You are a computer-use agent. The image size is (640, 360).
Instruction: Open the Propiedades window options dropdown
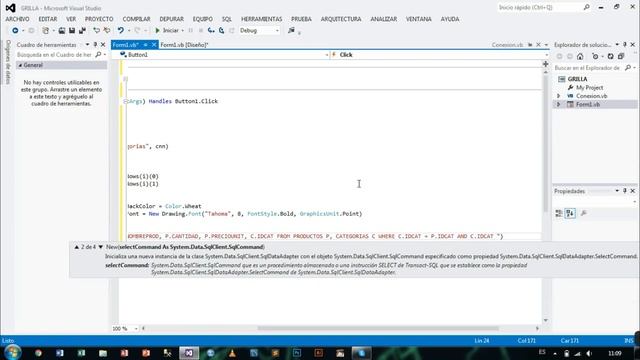tap(617, 191)
